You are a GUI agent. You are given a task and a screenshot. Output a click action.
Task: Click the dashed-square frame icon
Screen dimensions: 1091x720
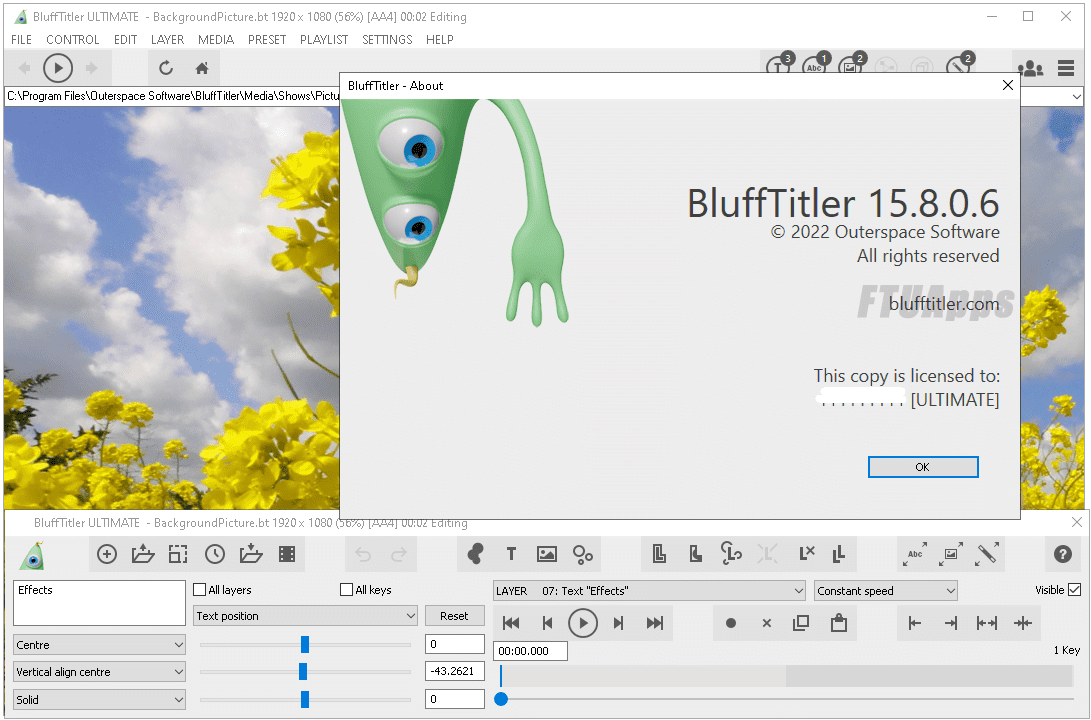click(178, 554)
